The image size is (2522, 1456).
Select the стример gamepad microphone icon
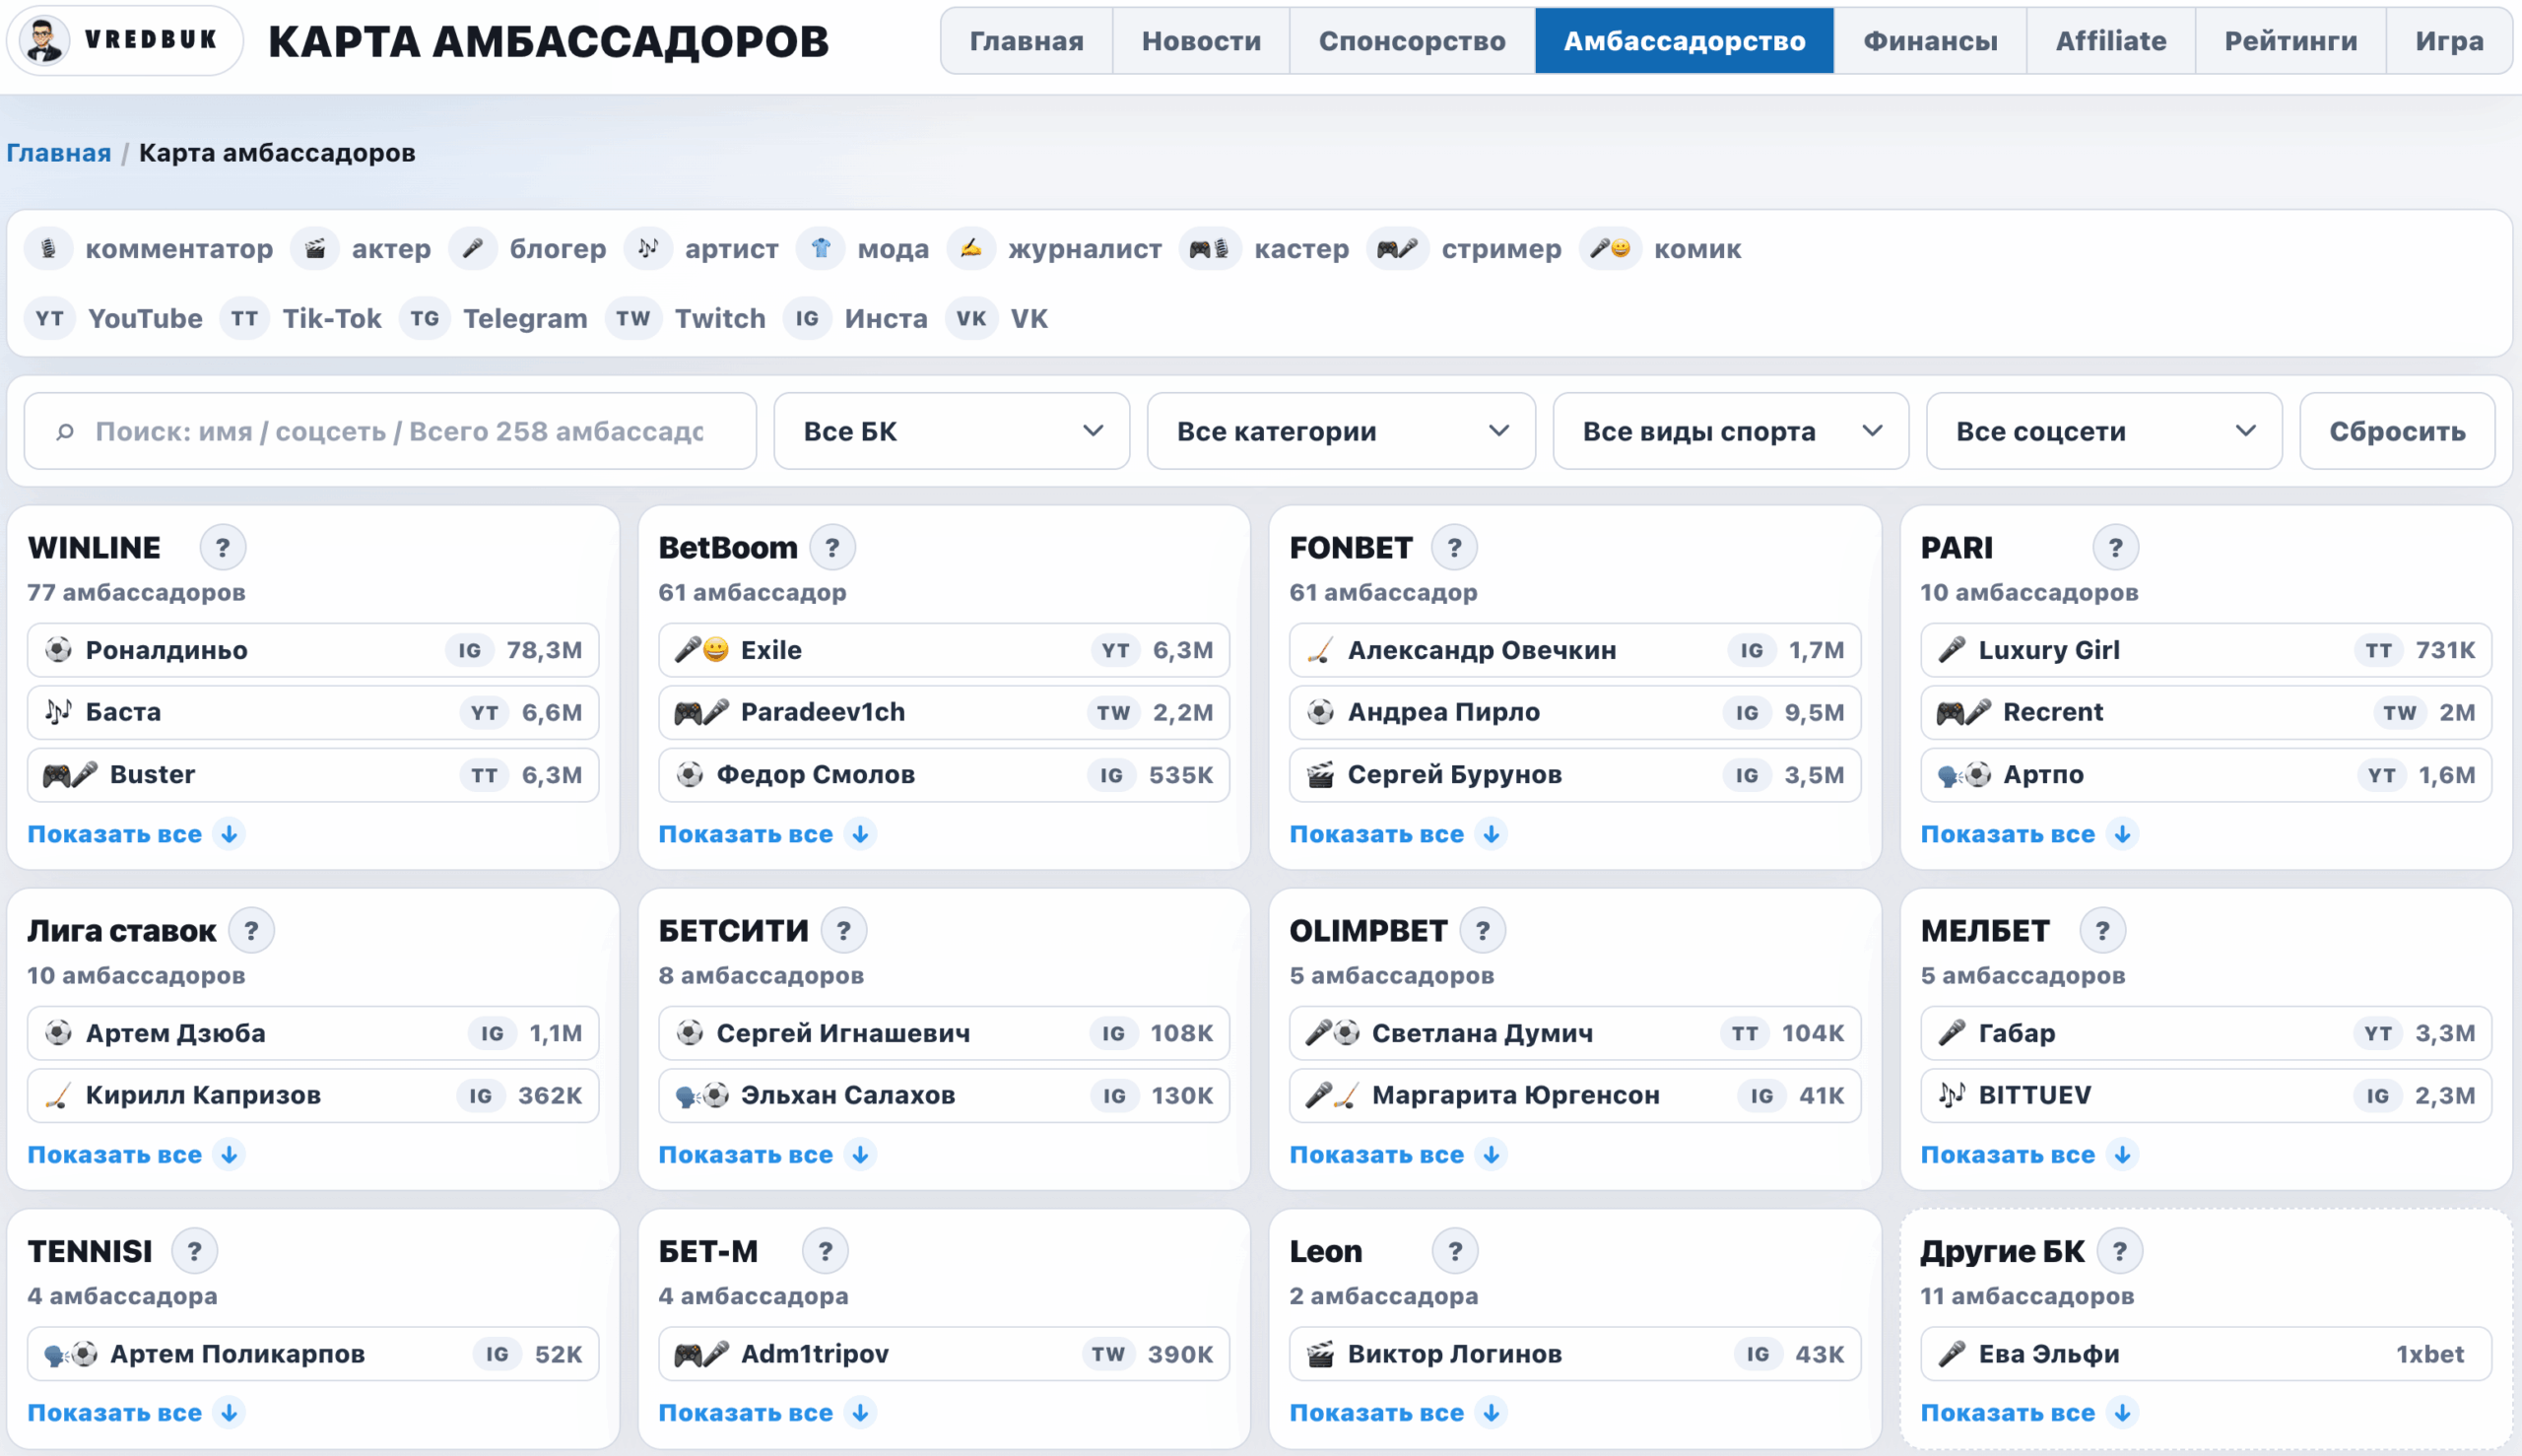[x=1397, y=249]
